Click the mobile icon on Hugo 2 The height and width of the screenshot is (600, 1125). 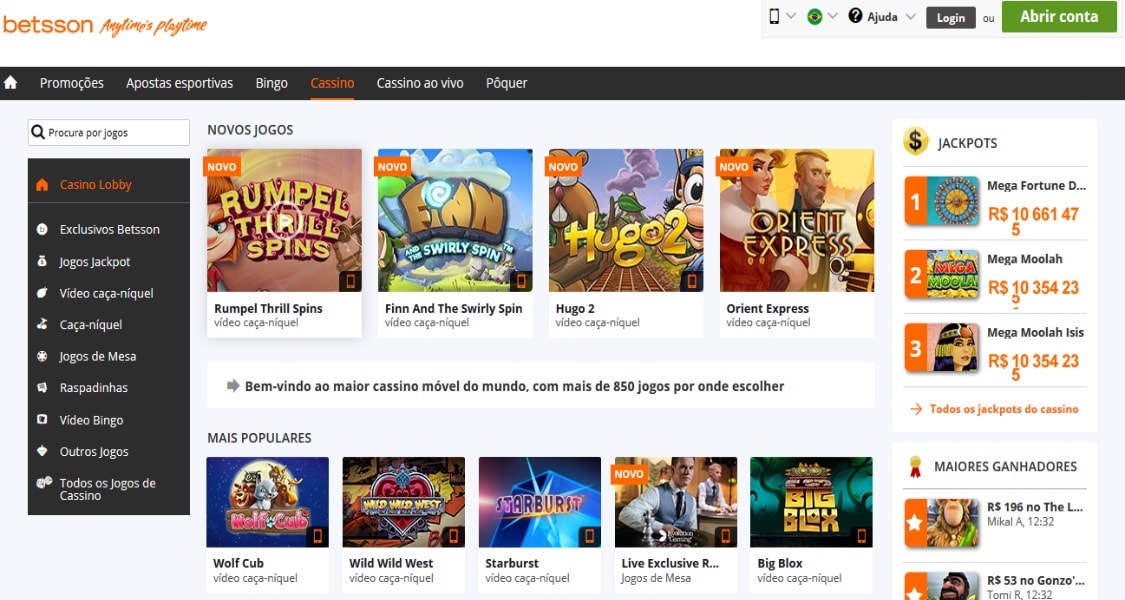coord(692,281)
